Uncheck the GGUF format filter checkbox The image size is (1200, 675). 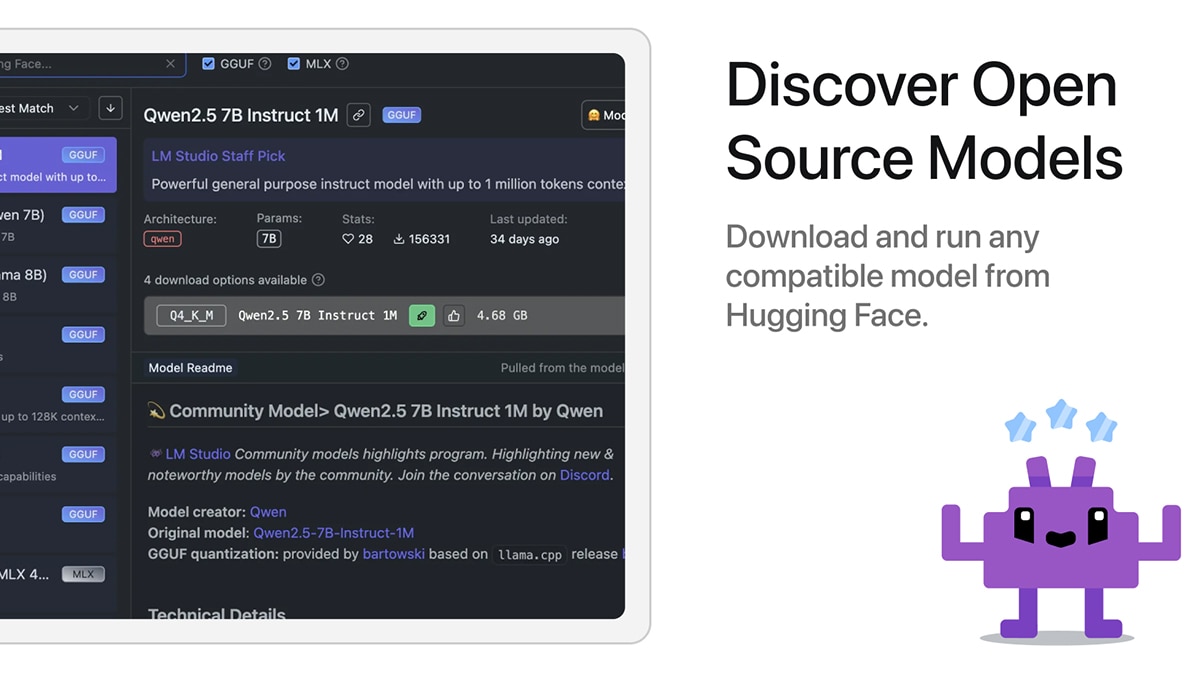coord(209,64)
